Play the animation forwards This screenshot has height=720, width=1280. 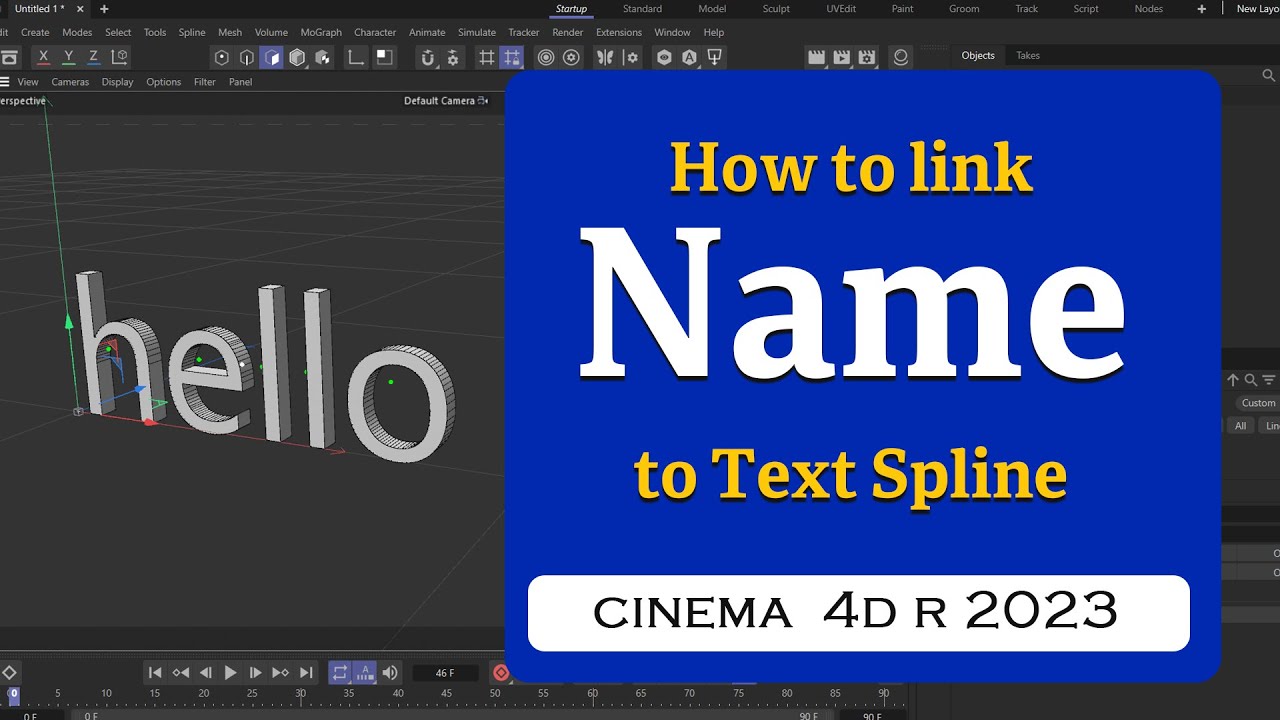click(231, 673)
